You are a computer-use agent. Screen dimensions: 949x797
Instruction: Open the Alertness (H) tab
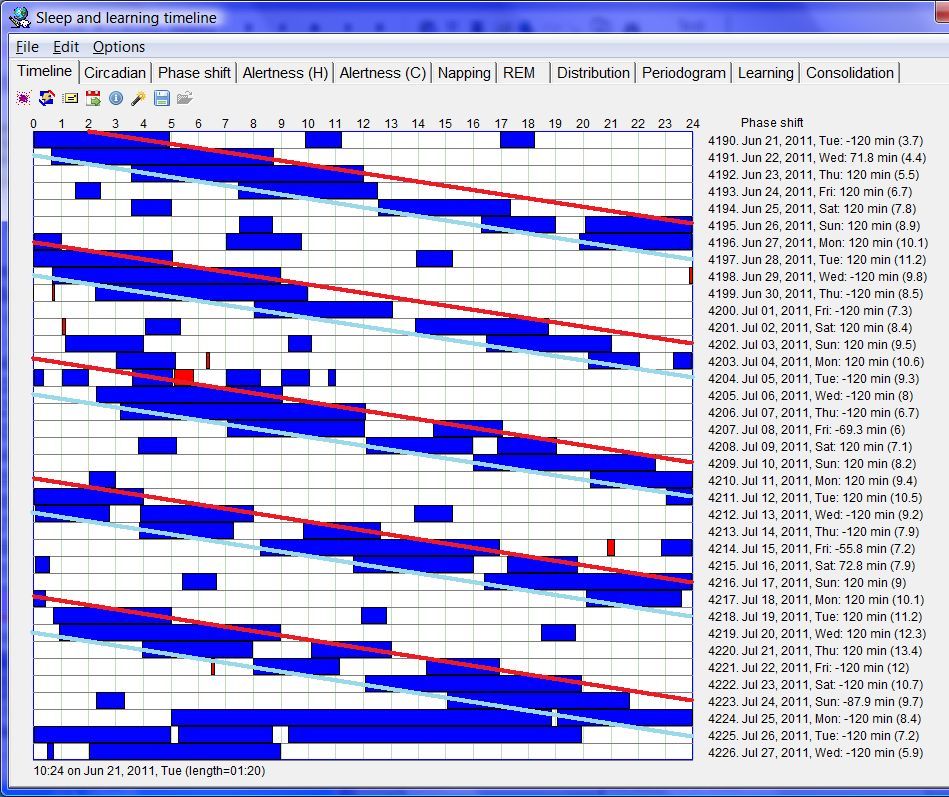(285, 73)
